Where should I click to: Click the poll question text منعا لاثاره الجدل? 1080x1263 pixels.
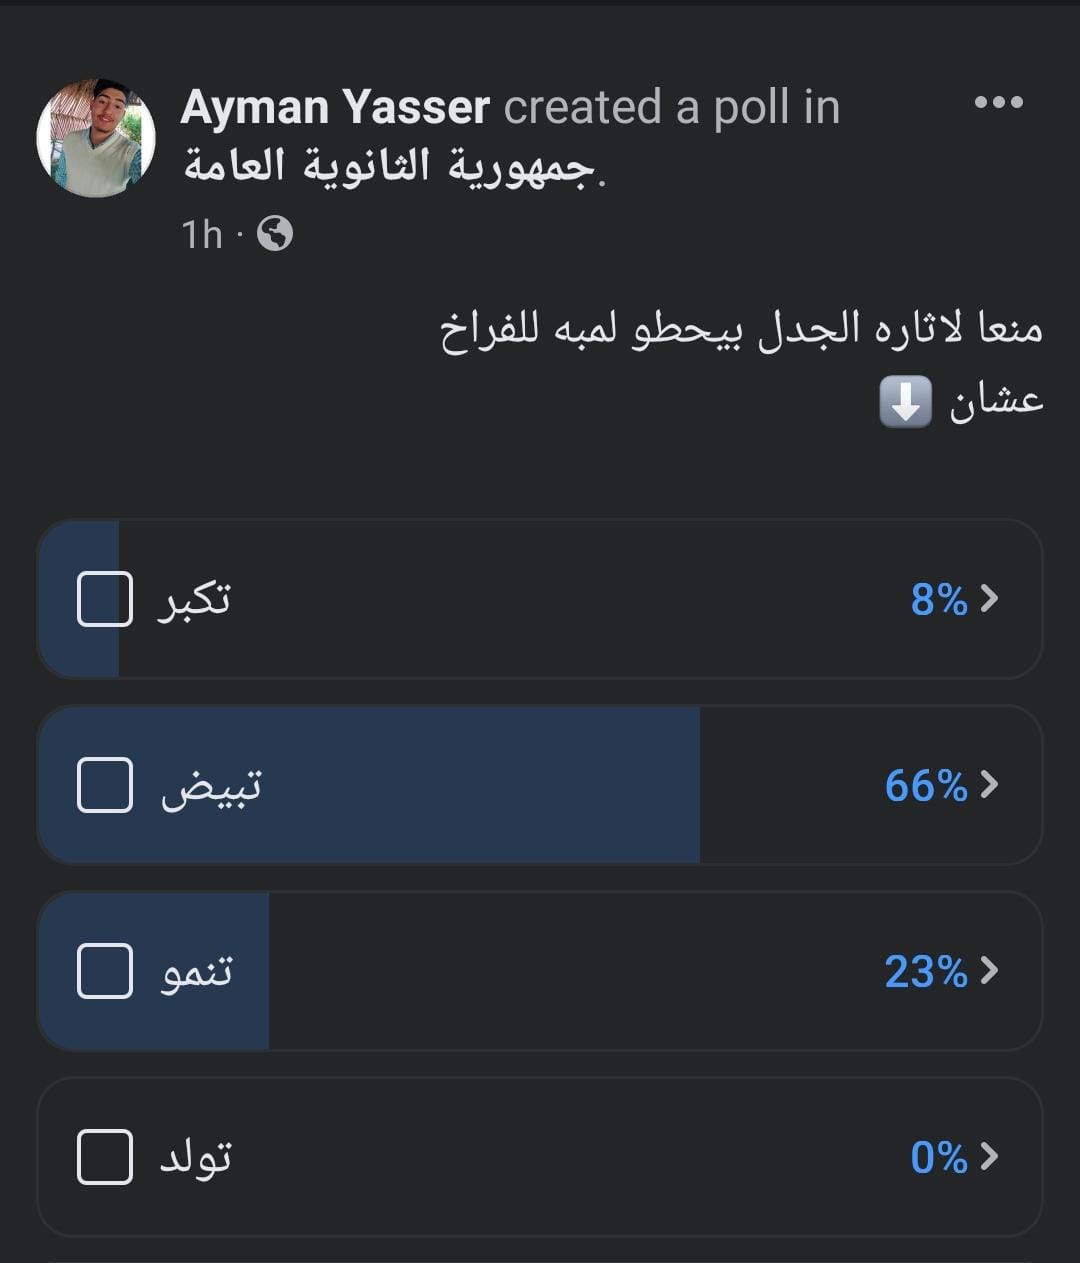pyautogui.click(x=741, y=328)
